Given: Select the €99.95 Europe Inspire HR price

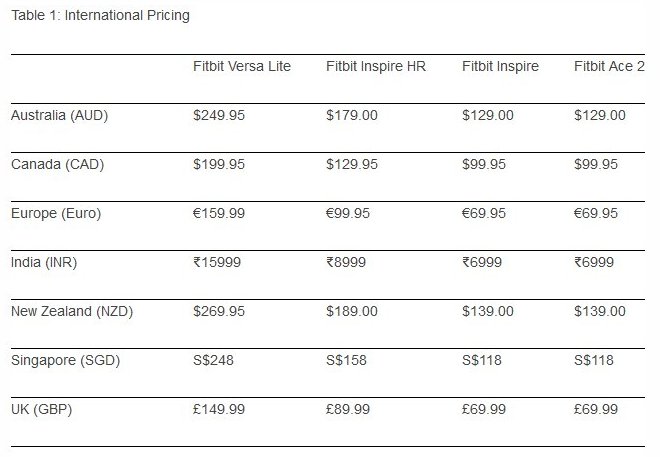Looking at the screenshot, I should pyautogui.click(x=351, y=213).
